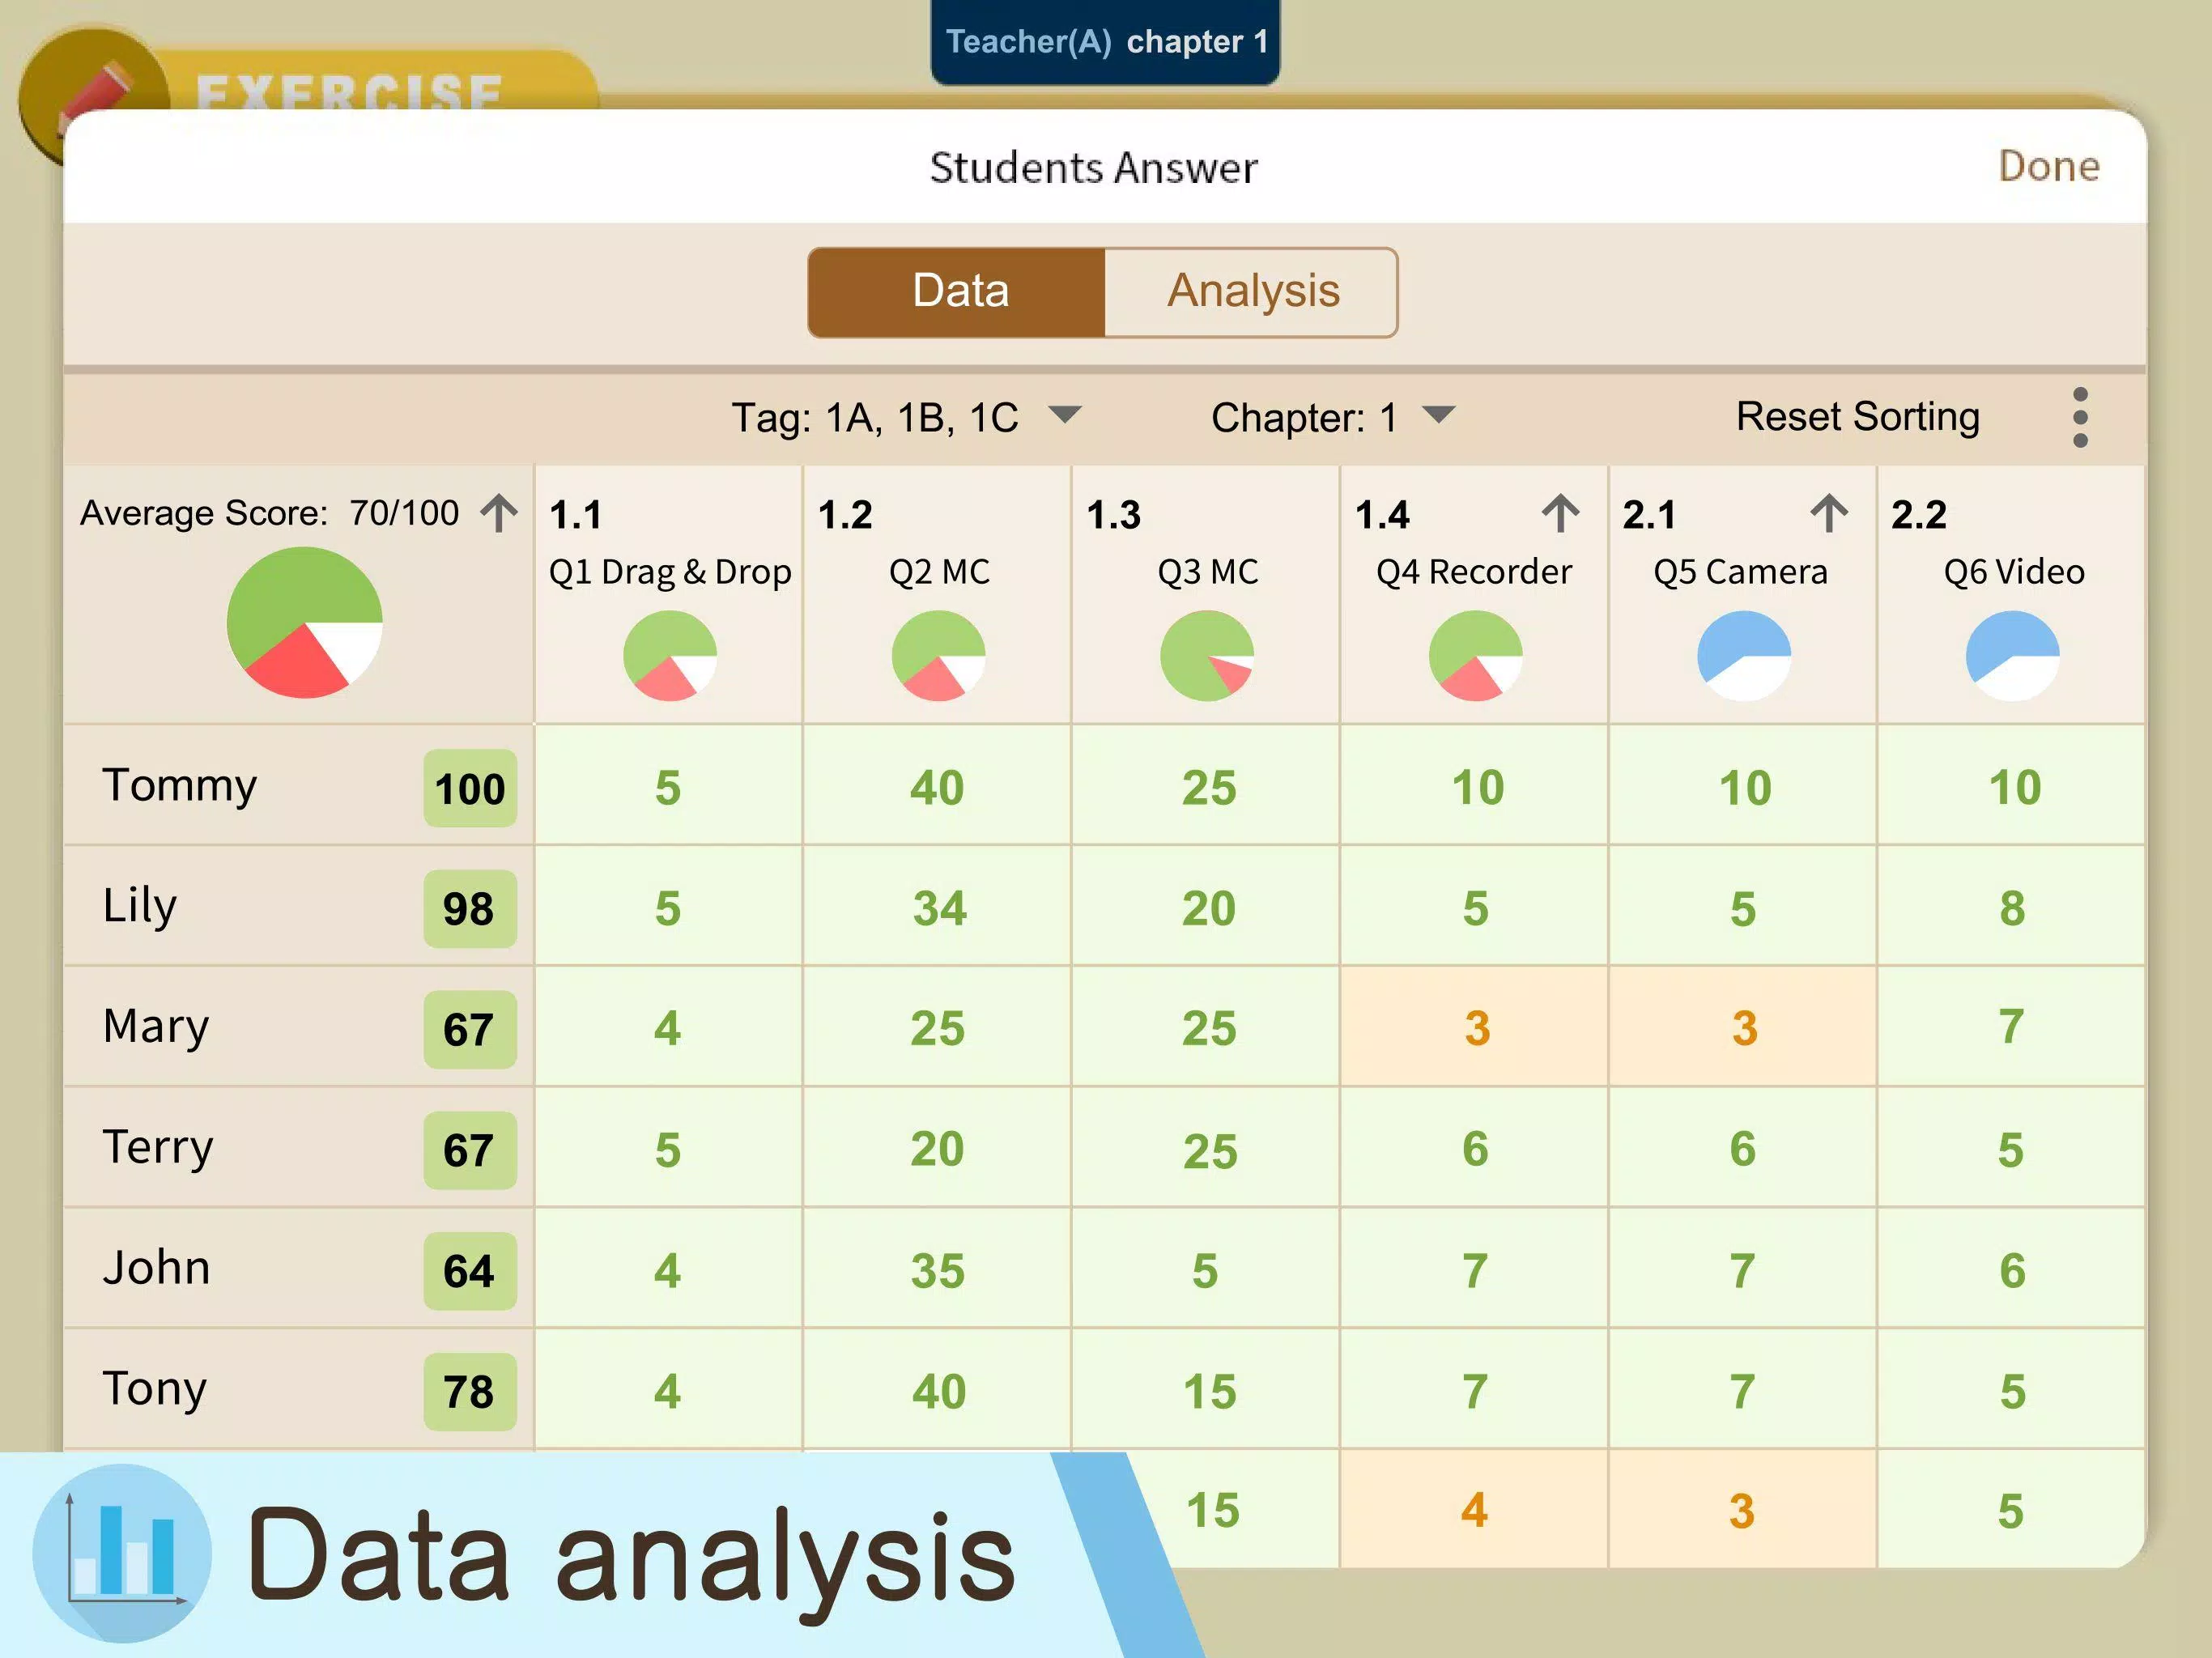View Q2 MC pie chart
This screenshot has height=1658, width=2212.
(x=938, y=656)
